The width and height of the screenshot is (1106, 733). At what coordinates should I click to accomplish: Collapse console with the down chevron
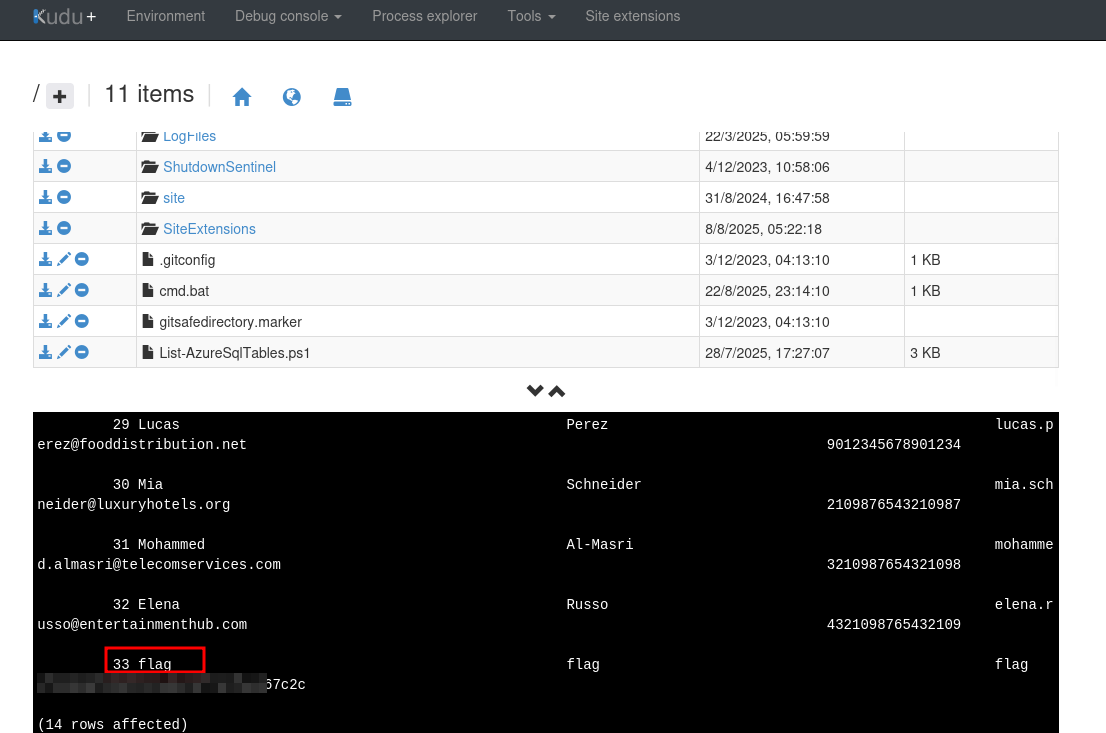[535, 391]
